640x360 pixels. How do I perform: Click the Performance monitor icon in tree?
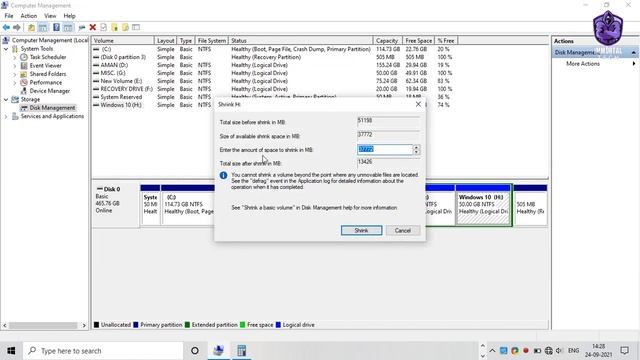coord(24,82)
